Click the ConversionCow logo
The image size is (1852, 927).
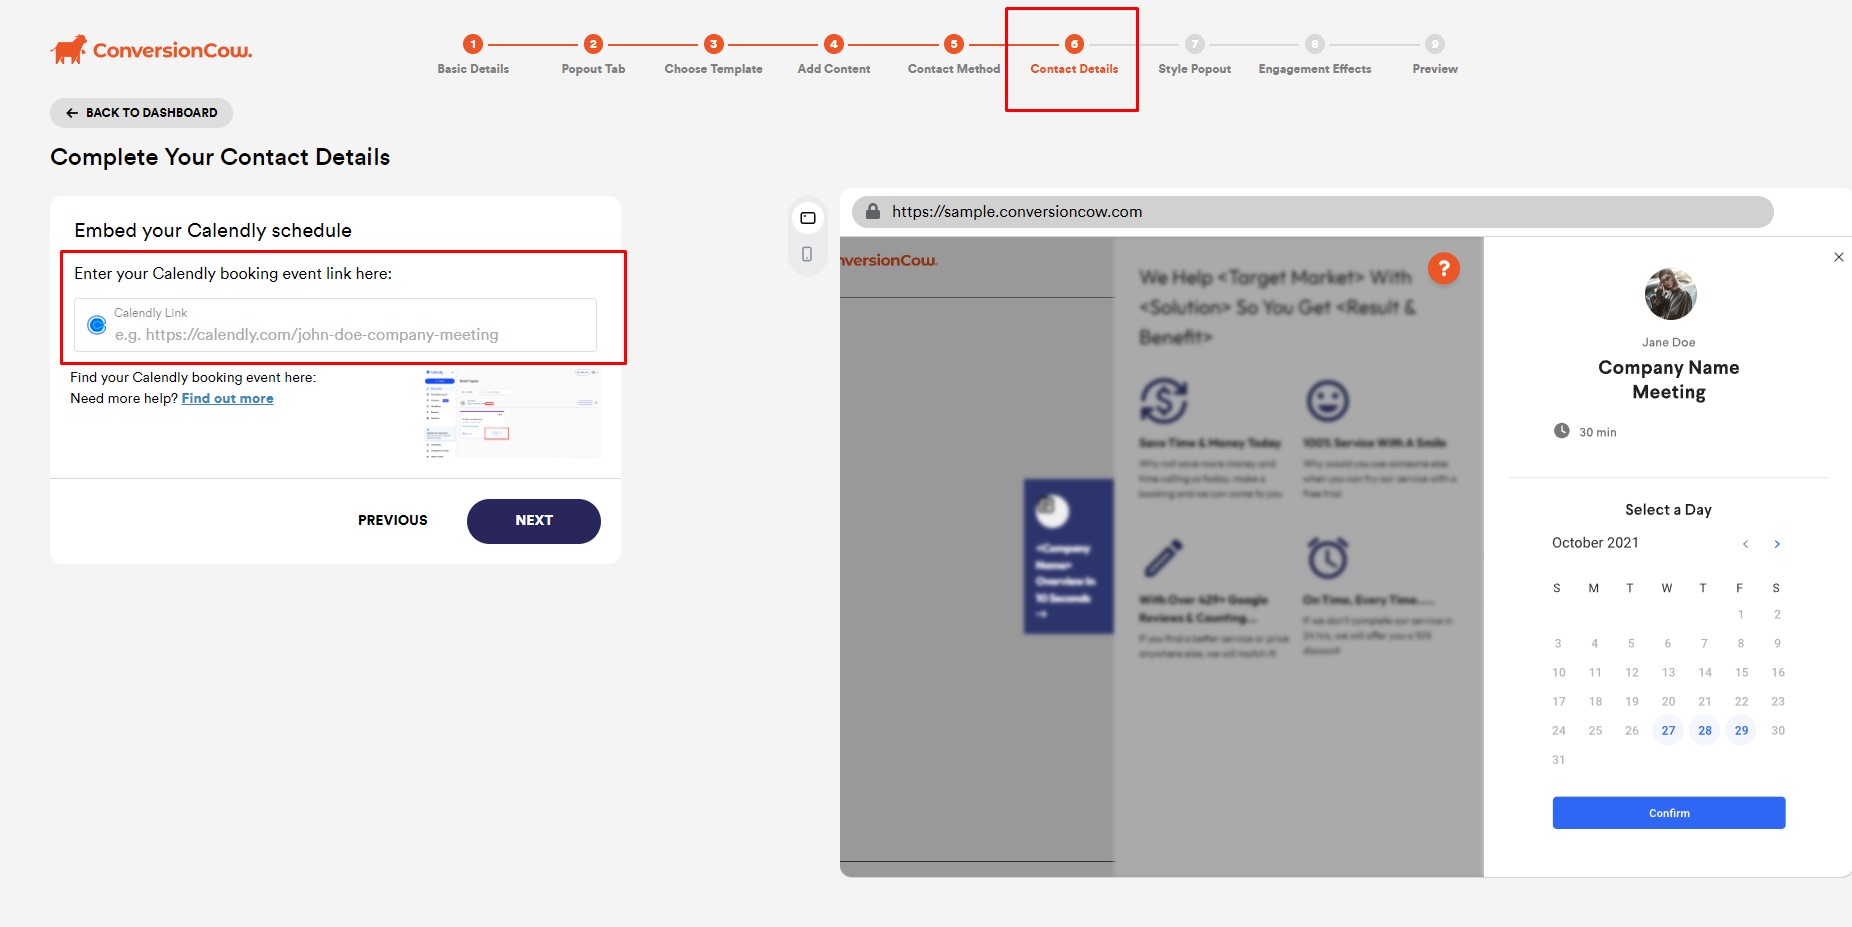pyautogui.click(x=151, y=49)
